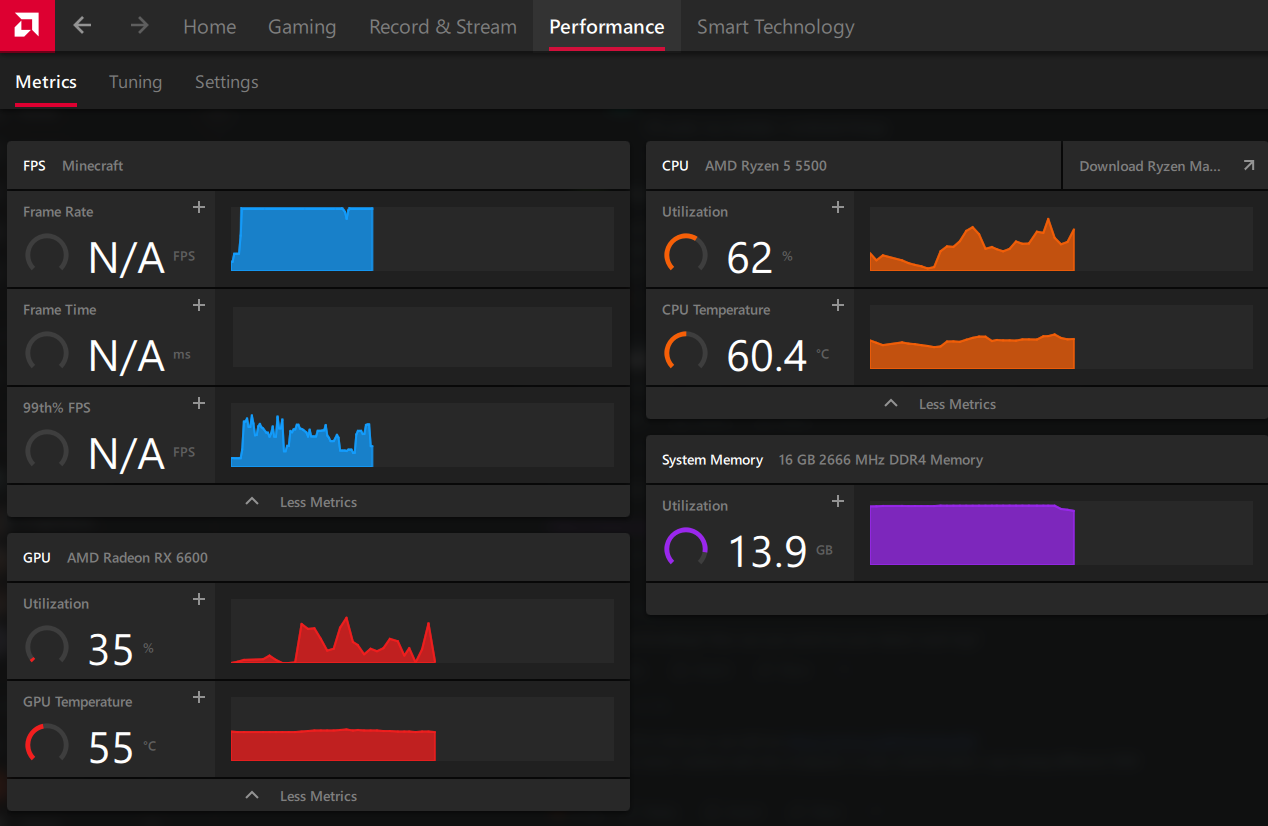This screenshot has height=826, width=1268.
Task: Click the 16 GB 2666 MHz DDR4 label
Action: coord(881,460)
